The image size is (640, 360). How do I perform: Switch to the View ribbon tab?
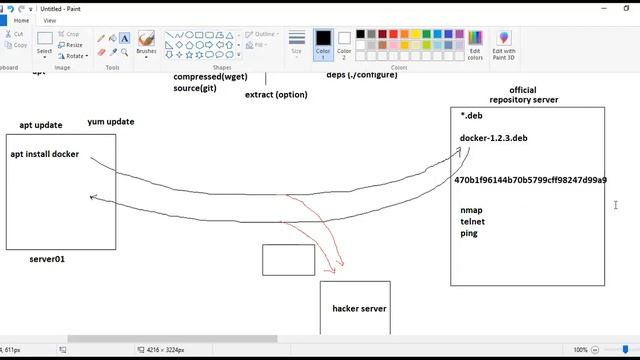tap(50, 20)
